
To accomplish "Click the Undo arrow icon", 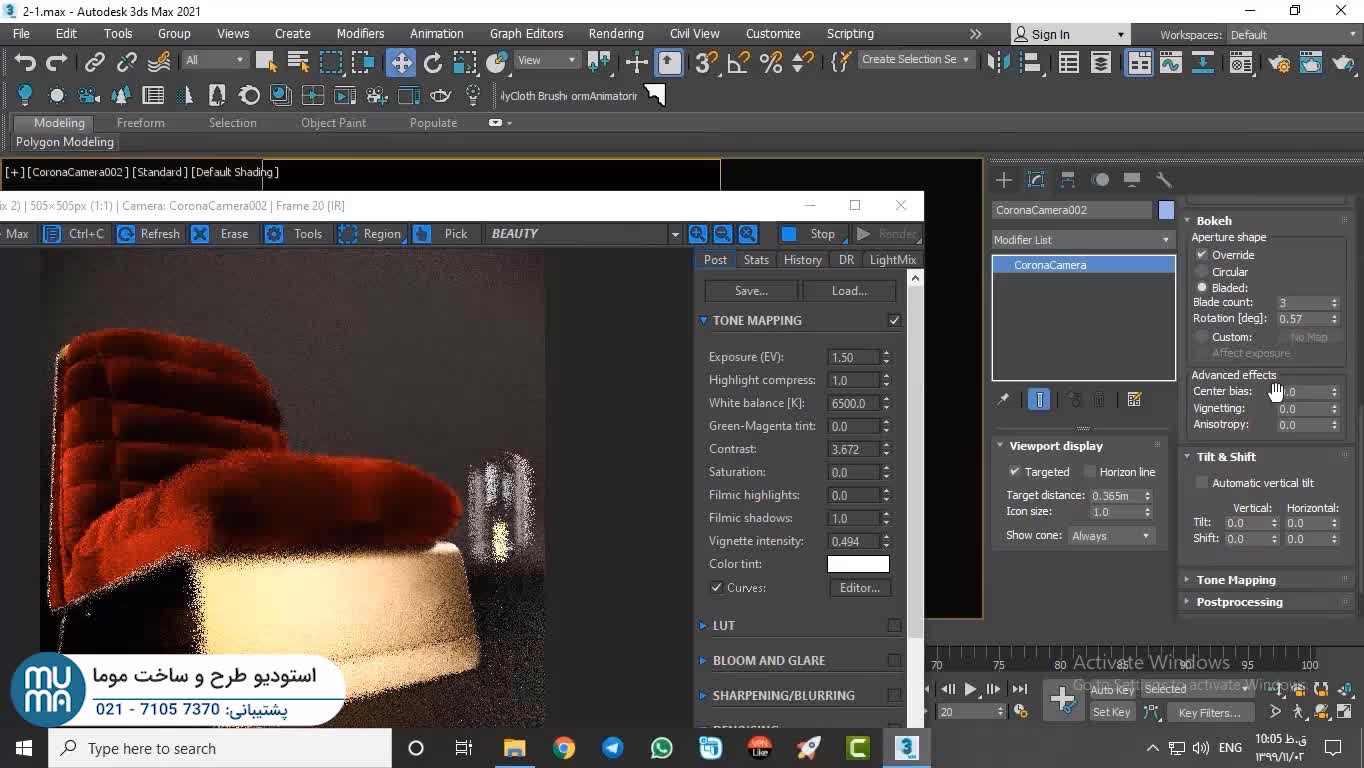I will pyautogui.click(x=24, y=63).
